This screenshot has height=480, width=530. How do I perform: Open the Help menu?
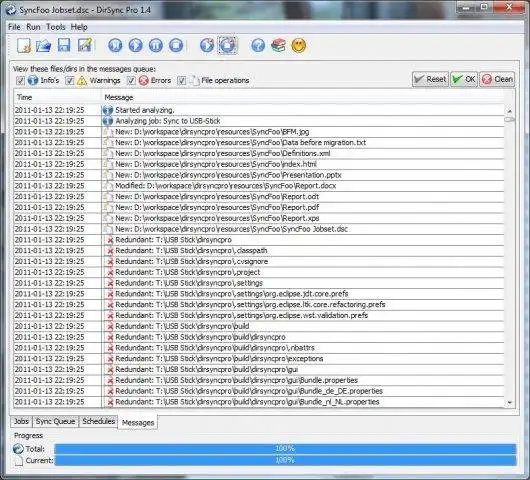[79, 27]
